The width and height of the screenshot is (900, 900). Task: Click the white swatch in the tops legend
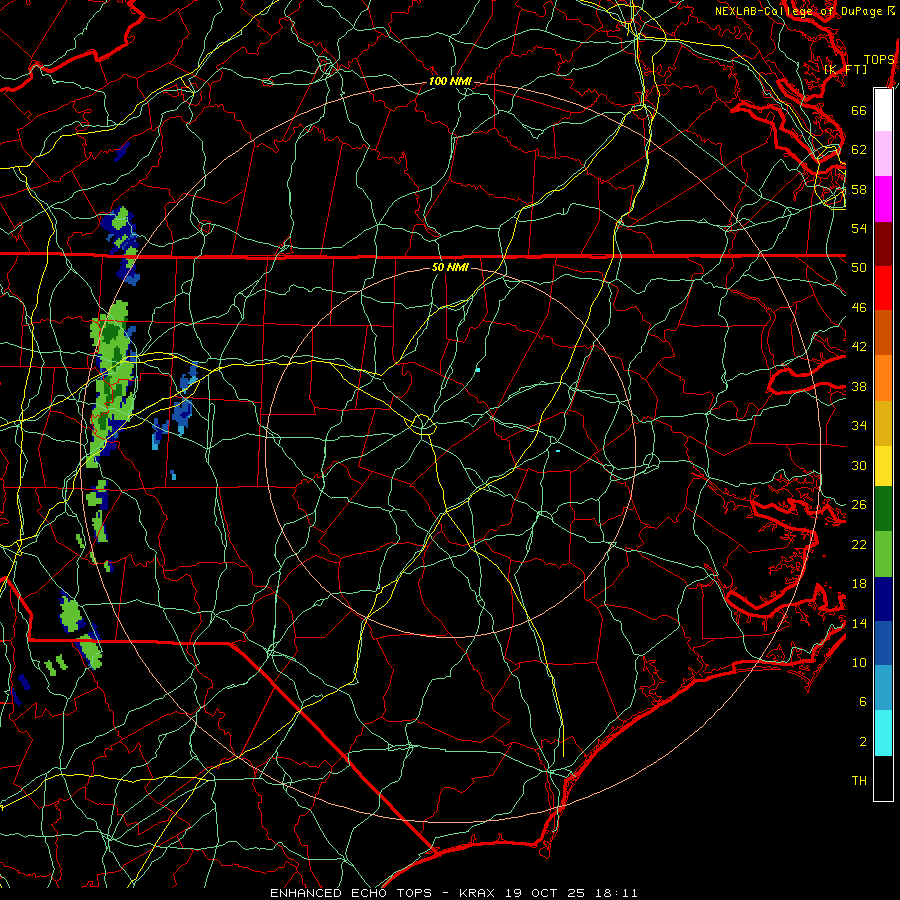click(x=883, y=110)
